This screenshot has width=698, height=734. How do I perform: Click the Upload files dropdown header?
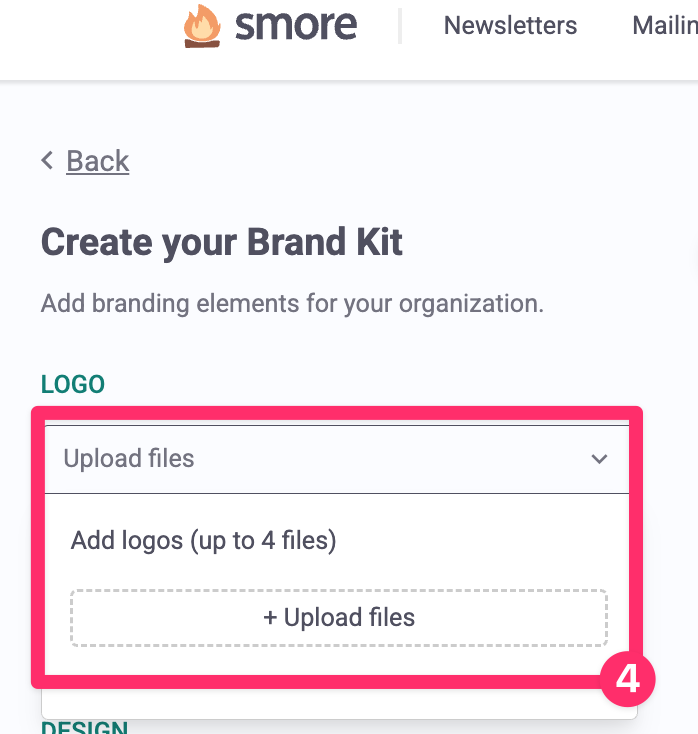click(x=300, y=459)
